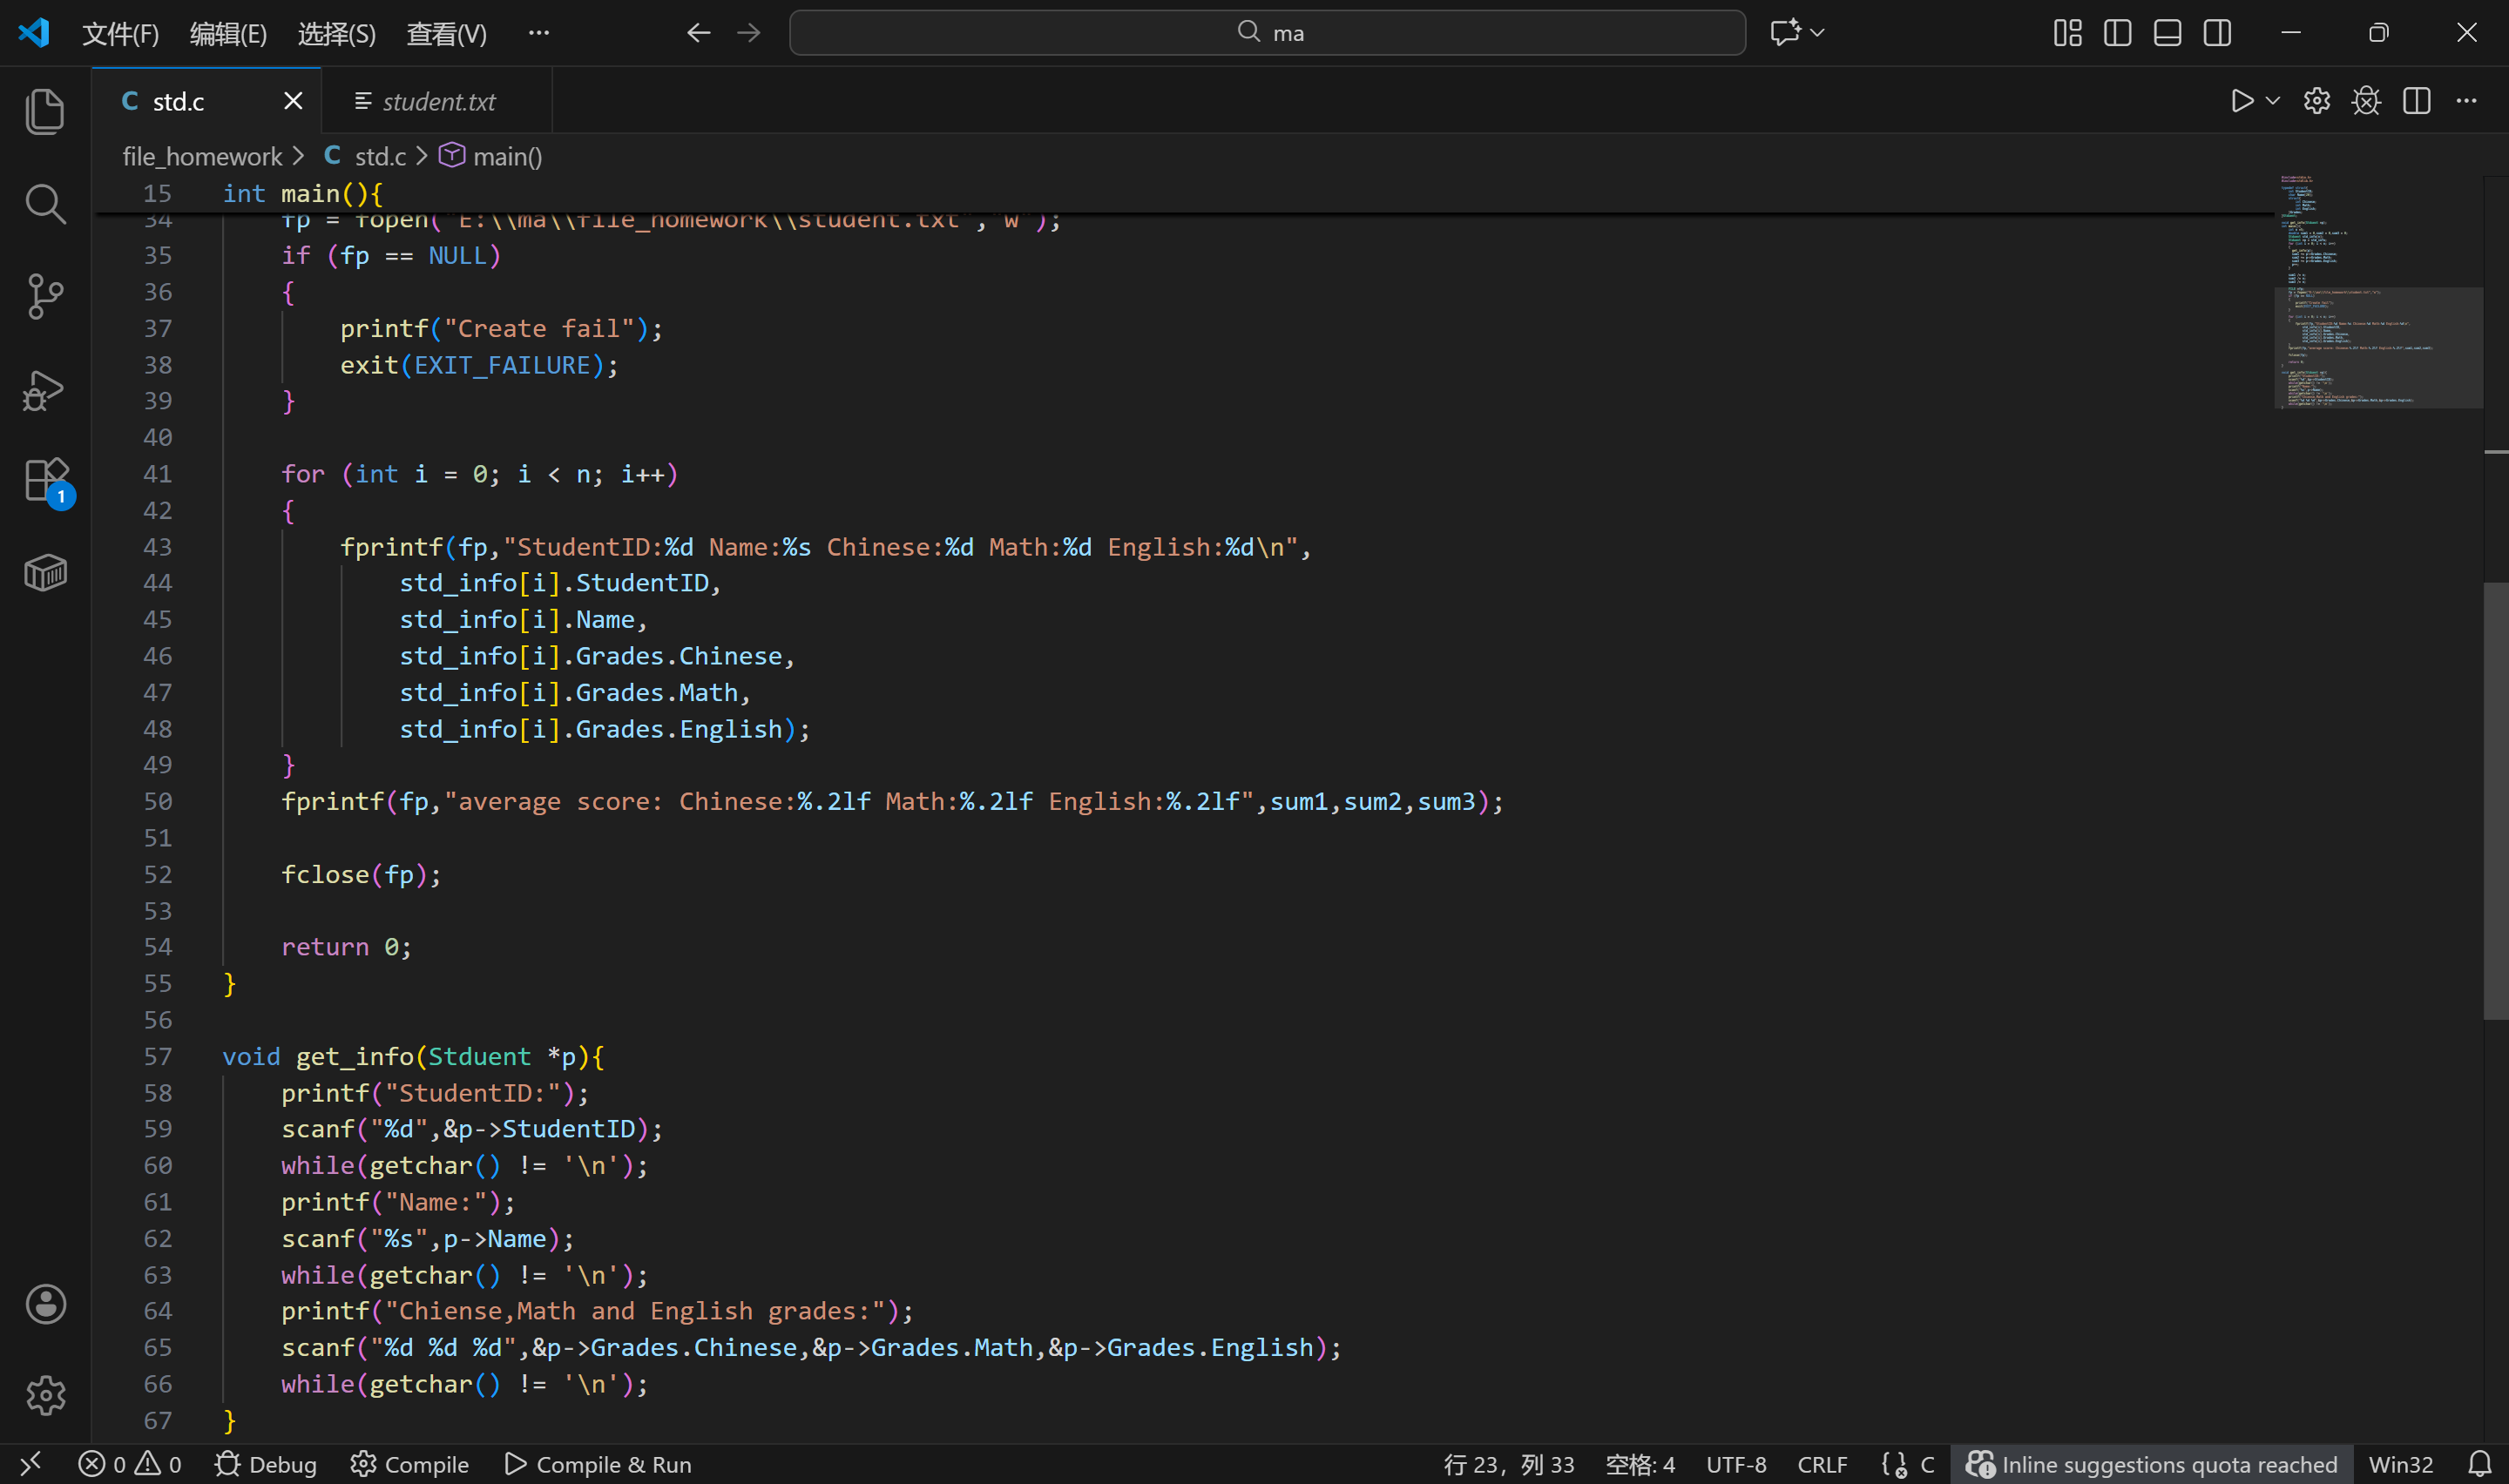Switch to the student.txt tab
Viewport: 2509px width, 1484px height.
437,101
